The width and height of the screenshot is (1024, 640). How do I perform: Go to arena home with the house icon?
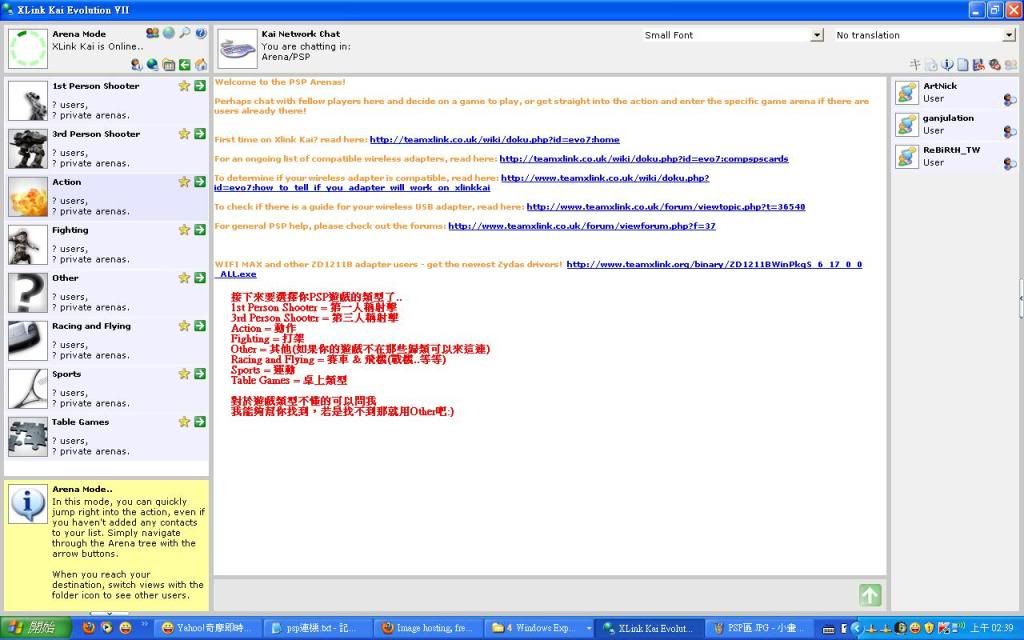pos(200,64)
